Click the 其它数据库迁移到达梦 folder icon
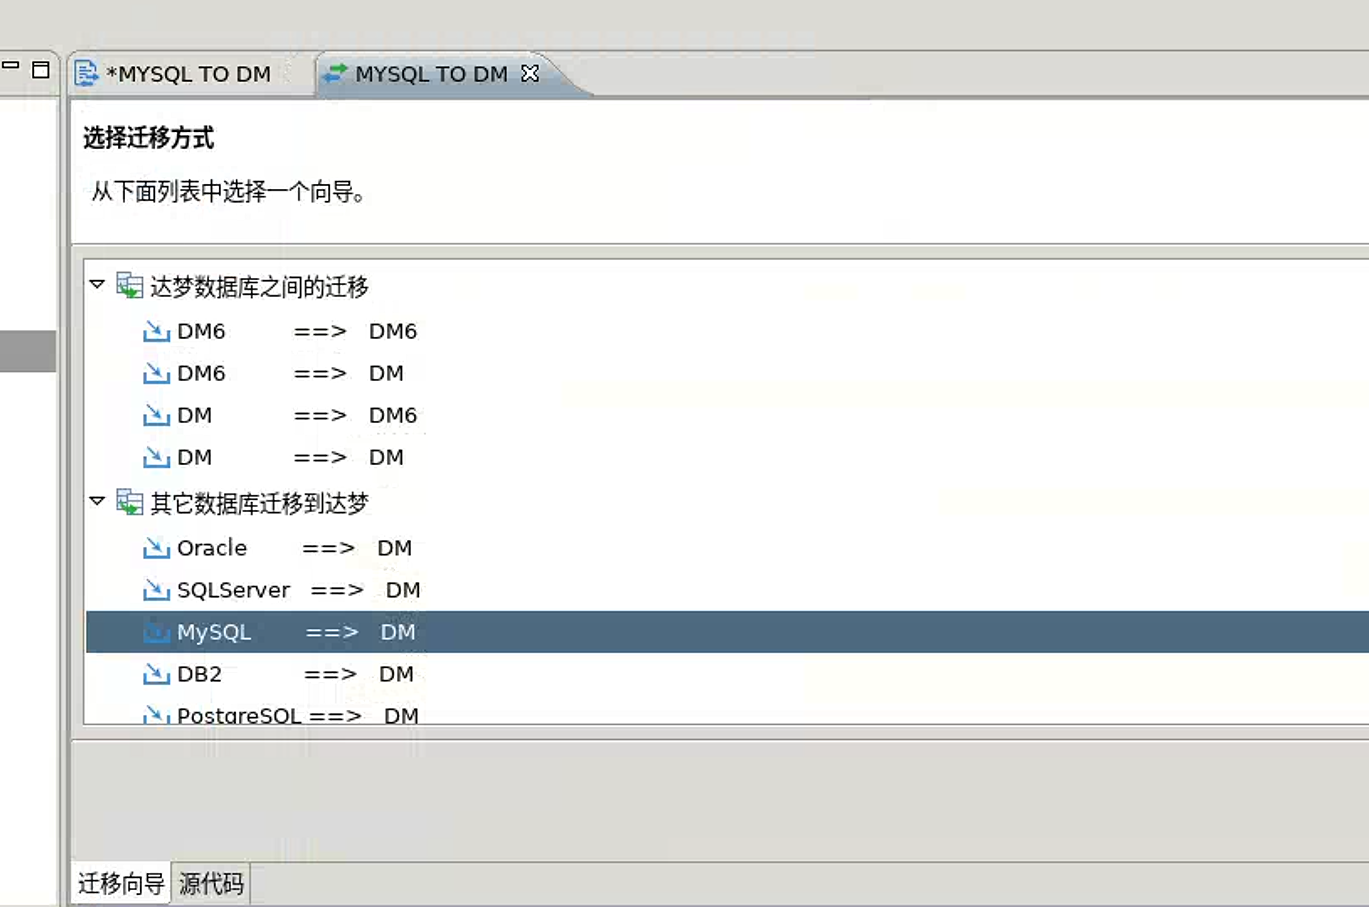1369x907 pixels. (x=129, y=502)
